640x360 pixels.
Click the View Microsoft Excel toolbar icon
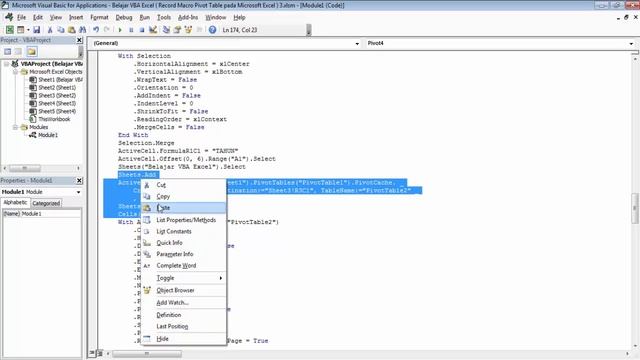tap(10, 30)
